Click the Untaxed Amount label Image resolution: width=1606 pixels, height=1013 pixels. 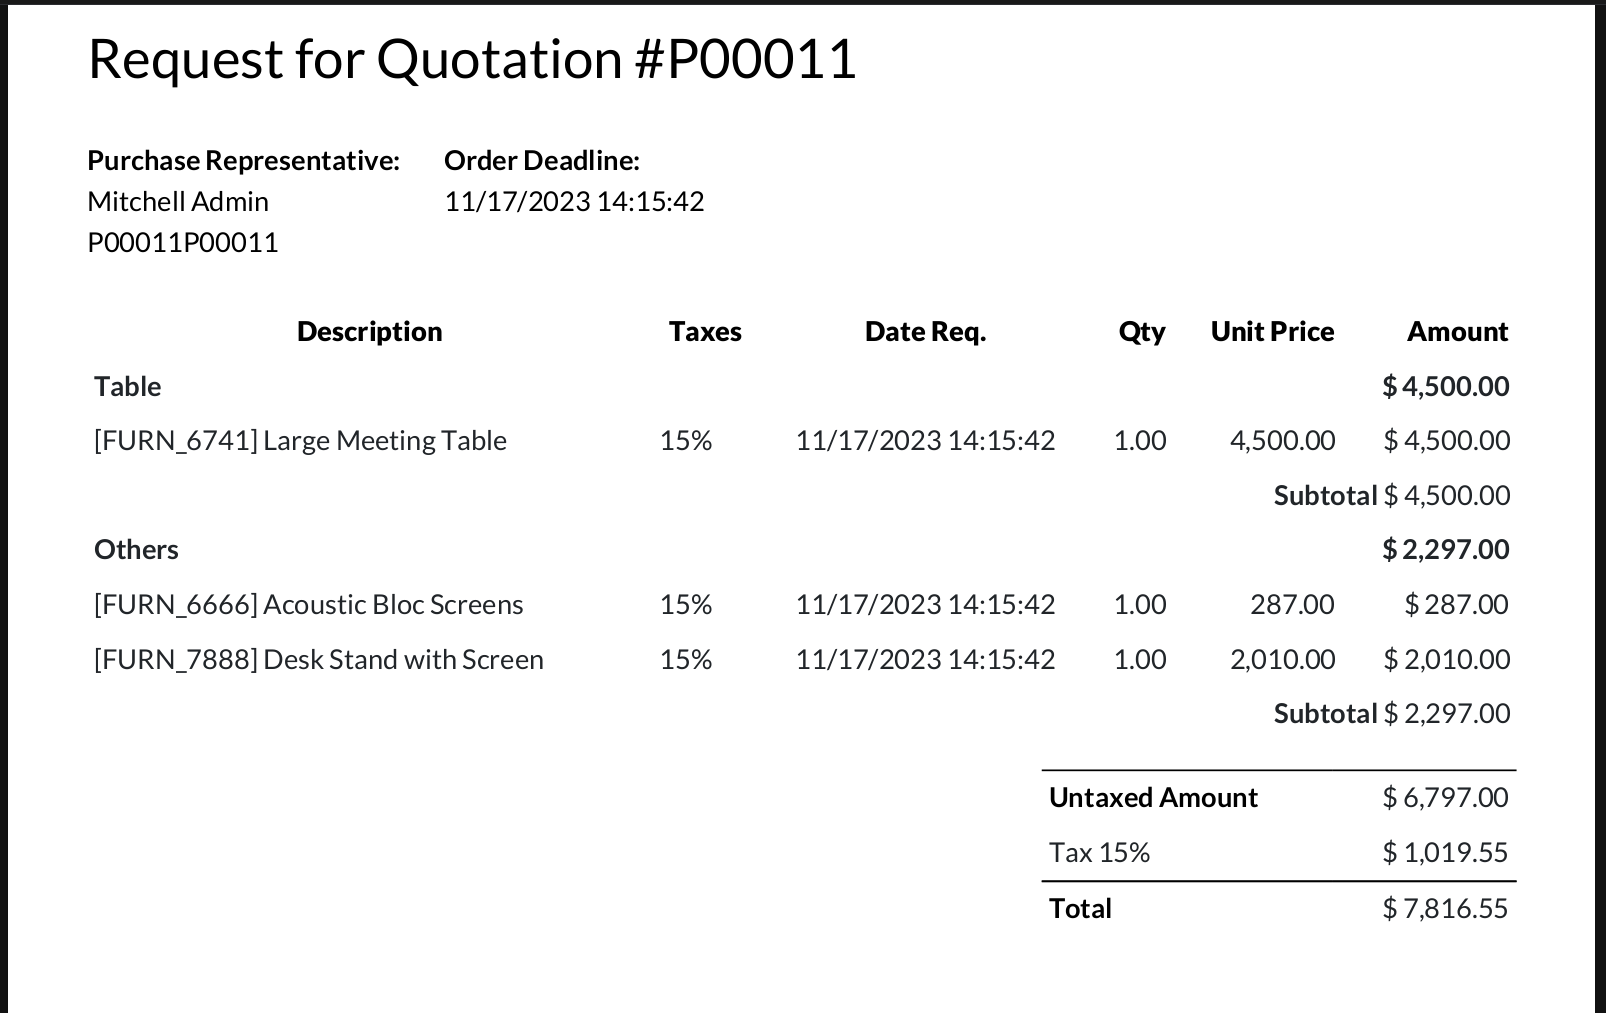point(1153,798)
